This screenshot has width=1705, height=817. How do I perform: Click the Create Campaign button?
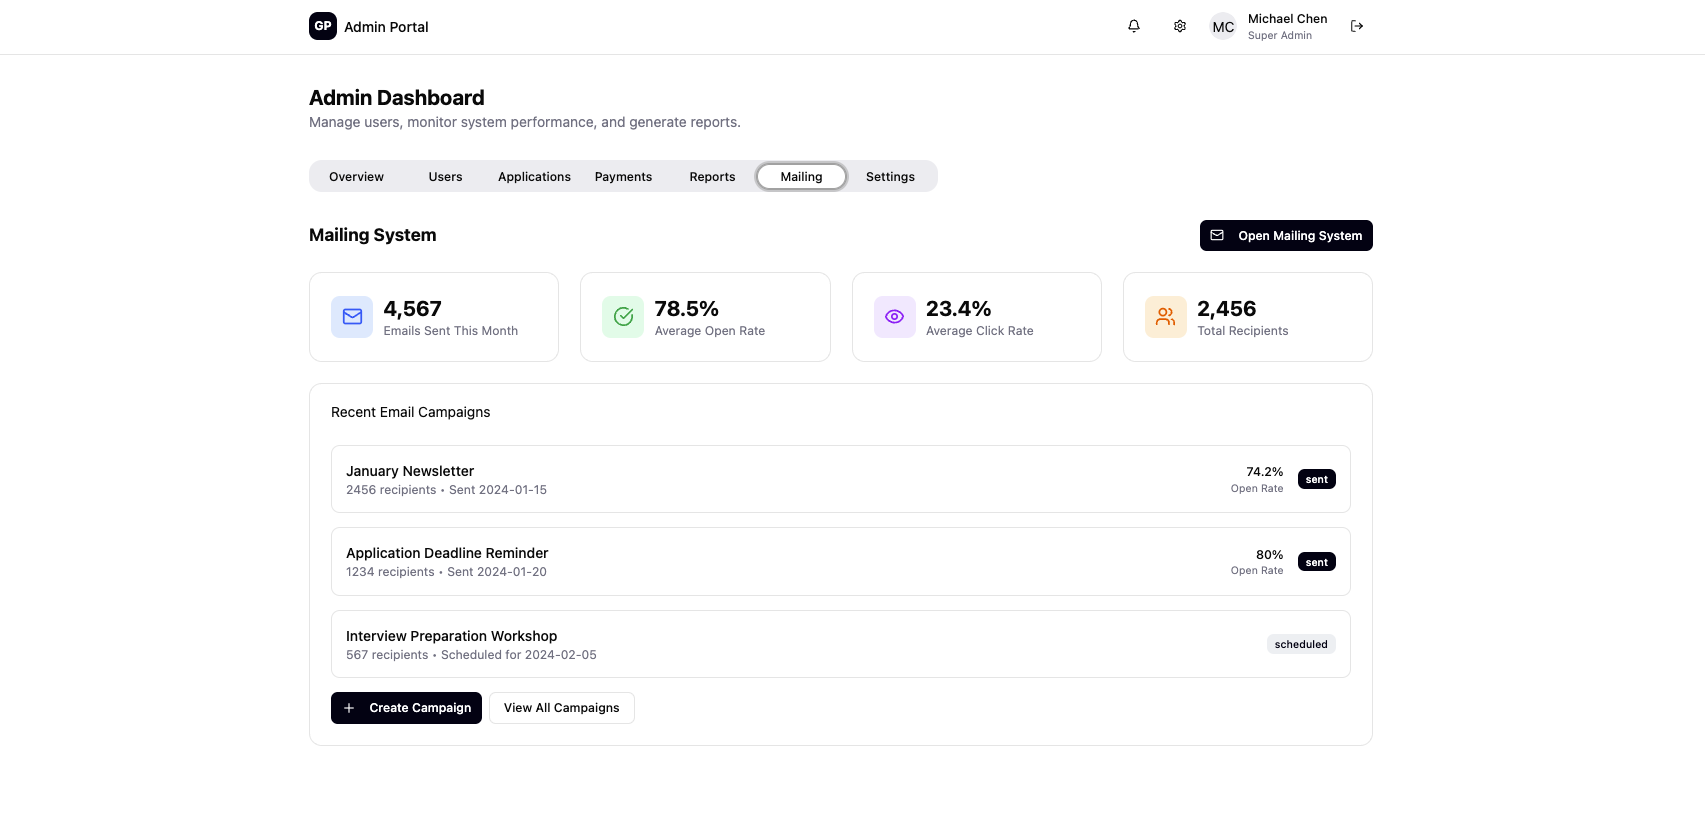406,708
